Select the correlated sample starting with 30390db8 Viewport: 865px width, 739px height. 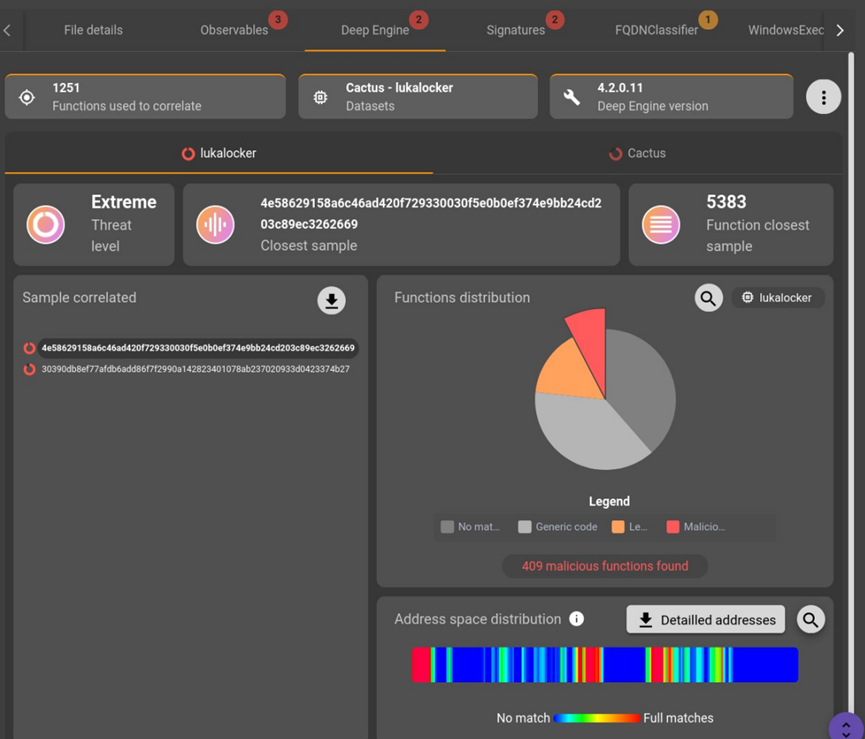[x=195, y=369]
